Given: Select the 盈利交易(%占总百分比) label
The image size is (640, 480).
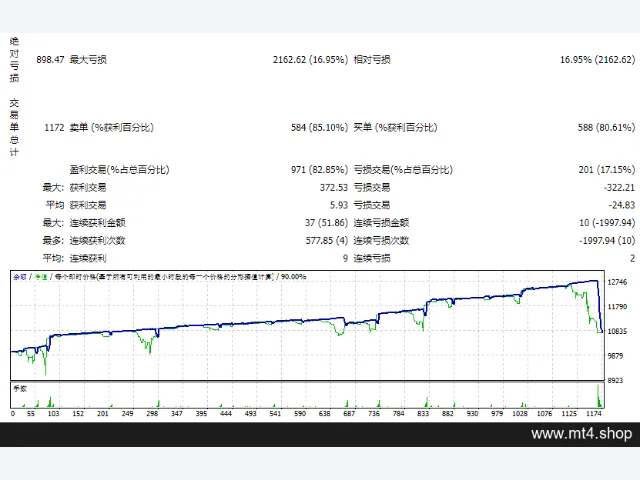Looking at the screenshot, I should pos(119,169).
